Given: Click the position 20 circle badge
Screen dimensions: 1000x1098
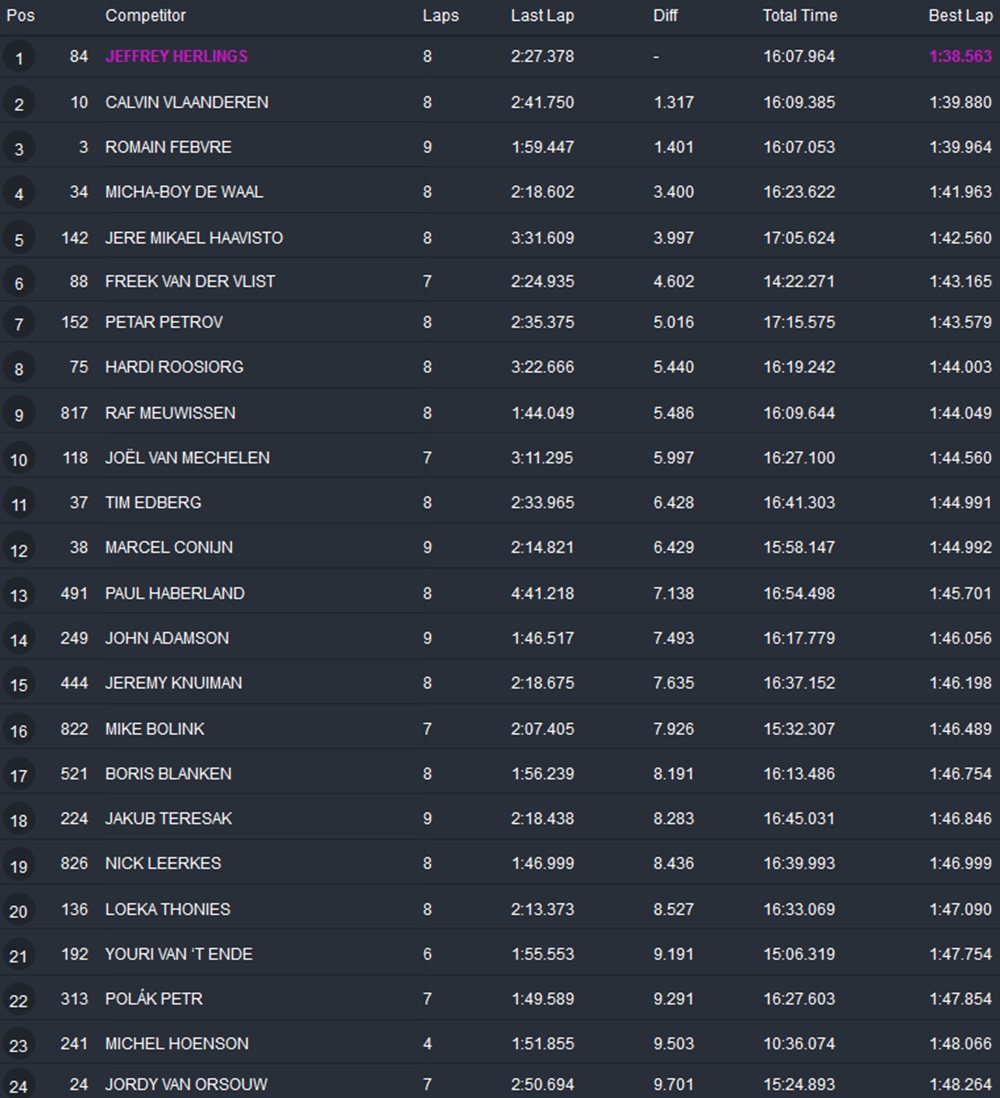Looking at the screenshot, I should (18, 911).
